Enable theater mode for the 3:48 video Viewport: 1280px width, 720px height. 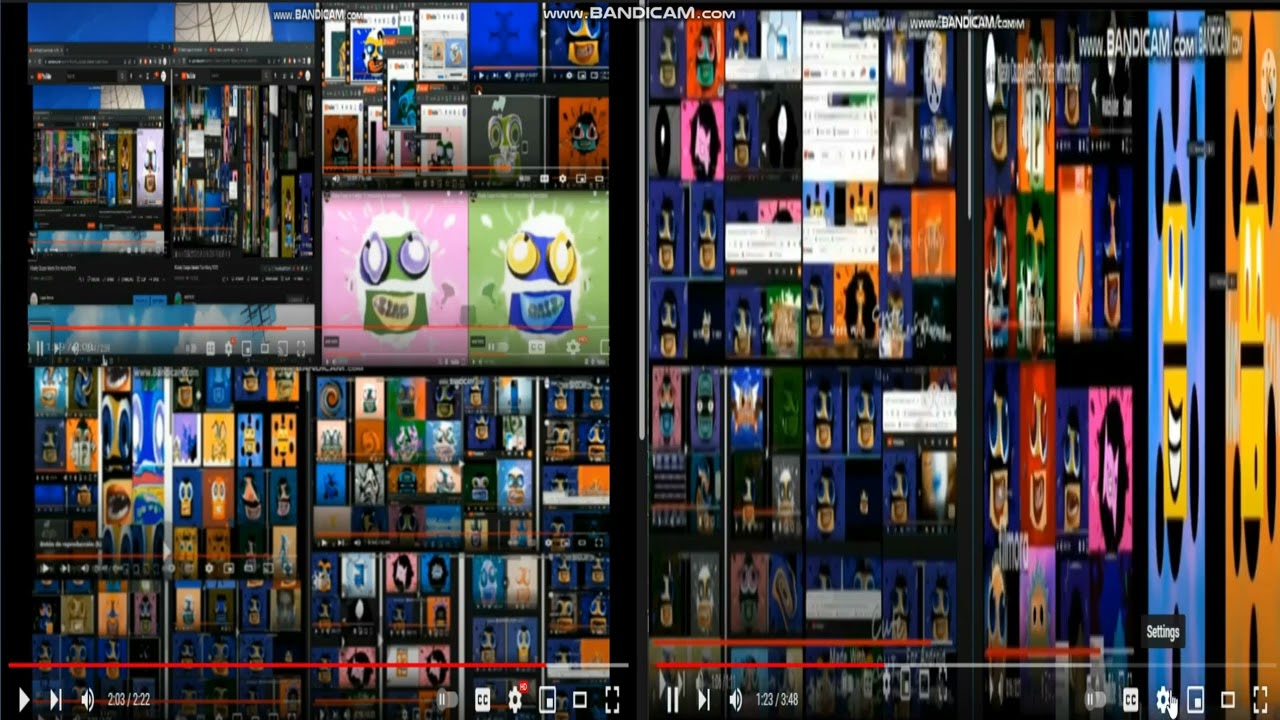[1228, 700]
